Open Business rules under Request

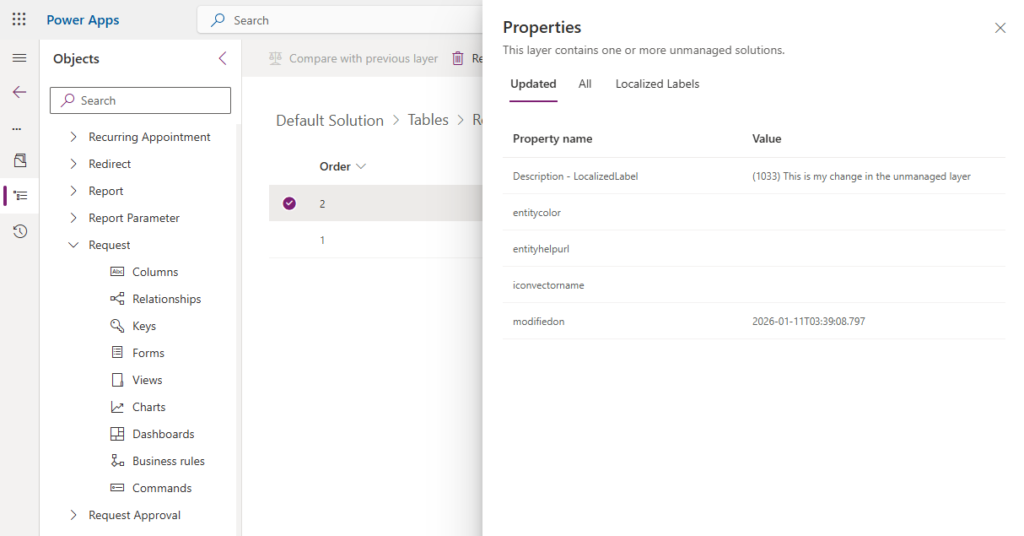coord(168,461)
